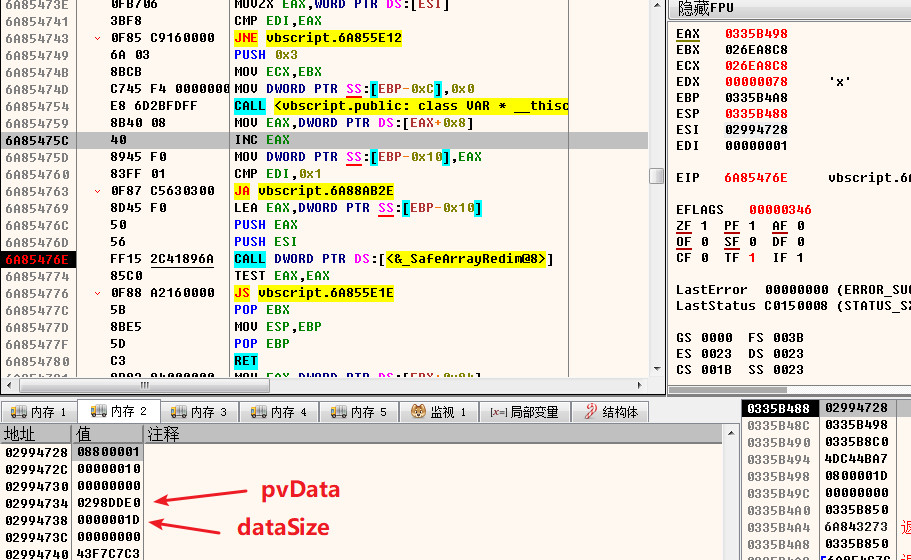The width and height of the screenshot is (911, 560).
Task: Click stack value 6A843273 at 0335B4A4
Action: (856, 527)
